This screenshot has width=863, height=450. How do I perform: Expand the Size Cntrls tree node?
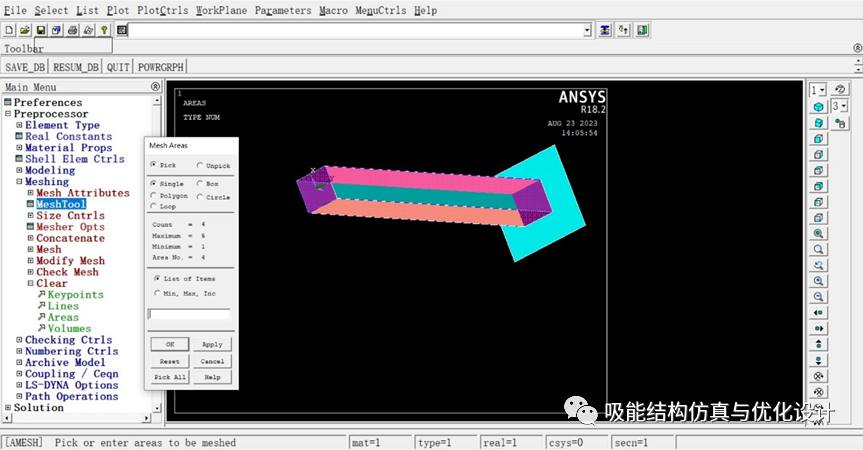click(31, 215)
